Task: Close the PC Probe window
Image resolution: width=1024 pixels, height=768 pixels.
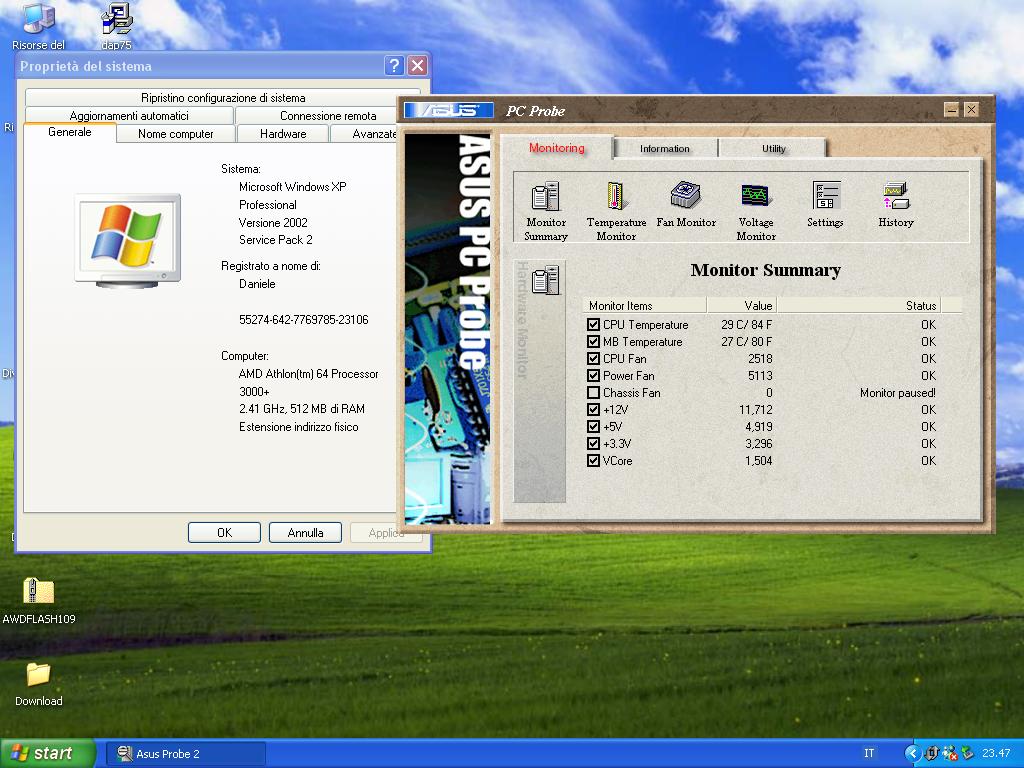Action: (x=971, y=110)
